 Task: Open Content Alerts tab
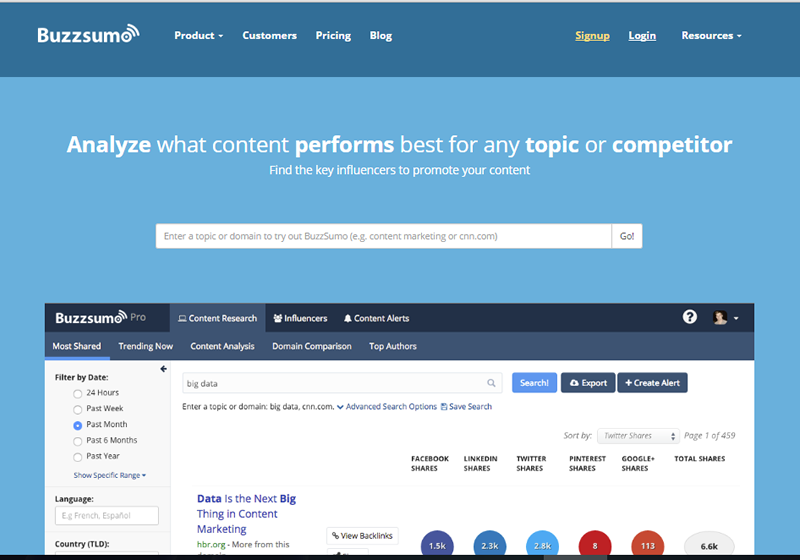pos(377,318)
